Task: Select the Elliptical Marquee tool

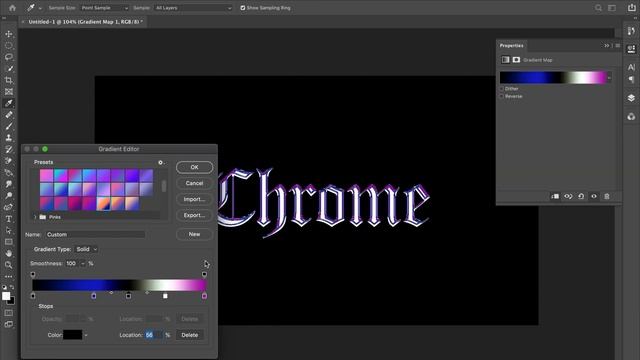Action: click(9, 46)
